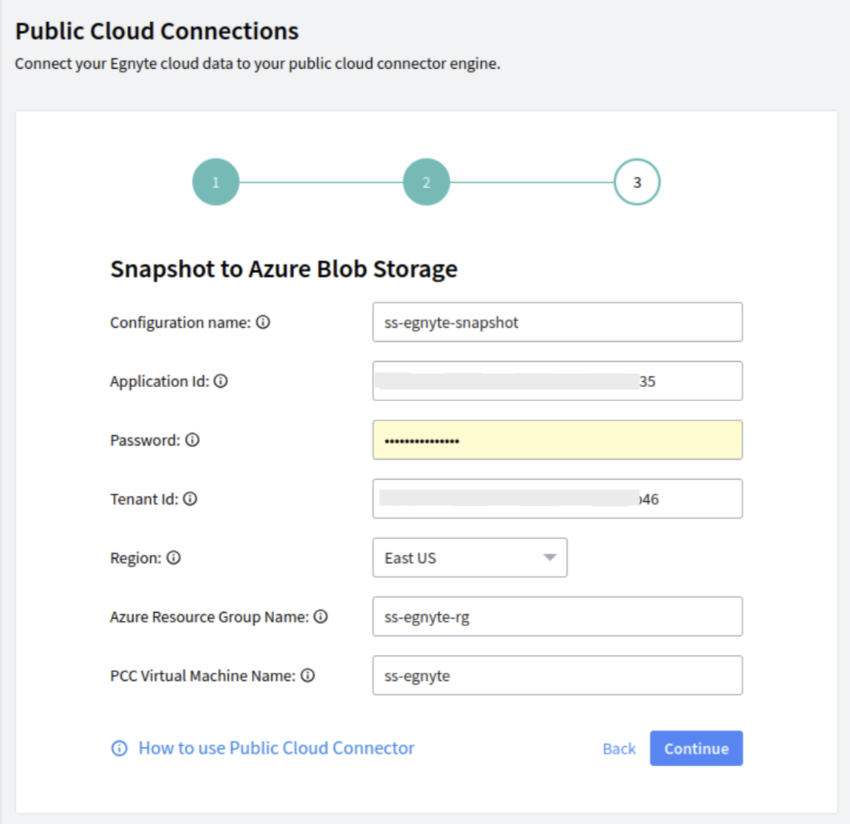This screenshot has width=850, height=824.
Task: Open How to use Public Cloud Connector link
Action: pyautogui.click(x=276, y=748)
